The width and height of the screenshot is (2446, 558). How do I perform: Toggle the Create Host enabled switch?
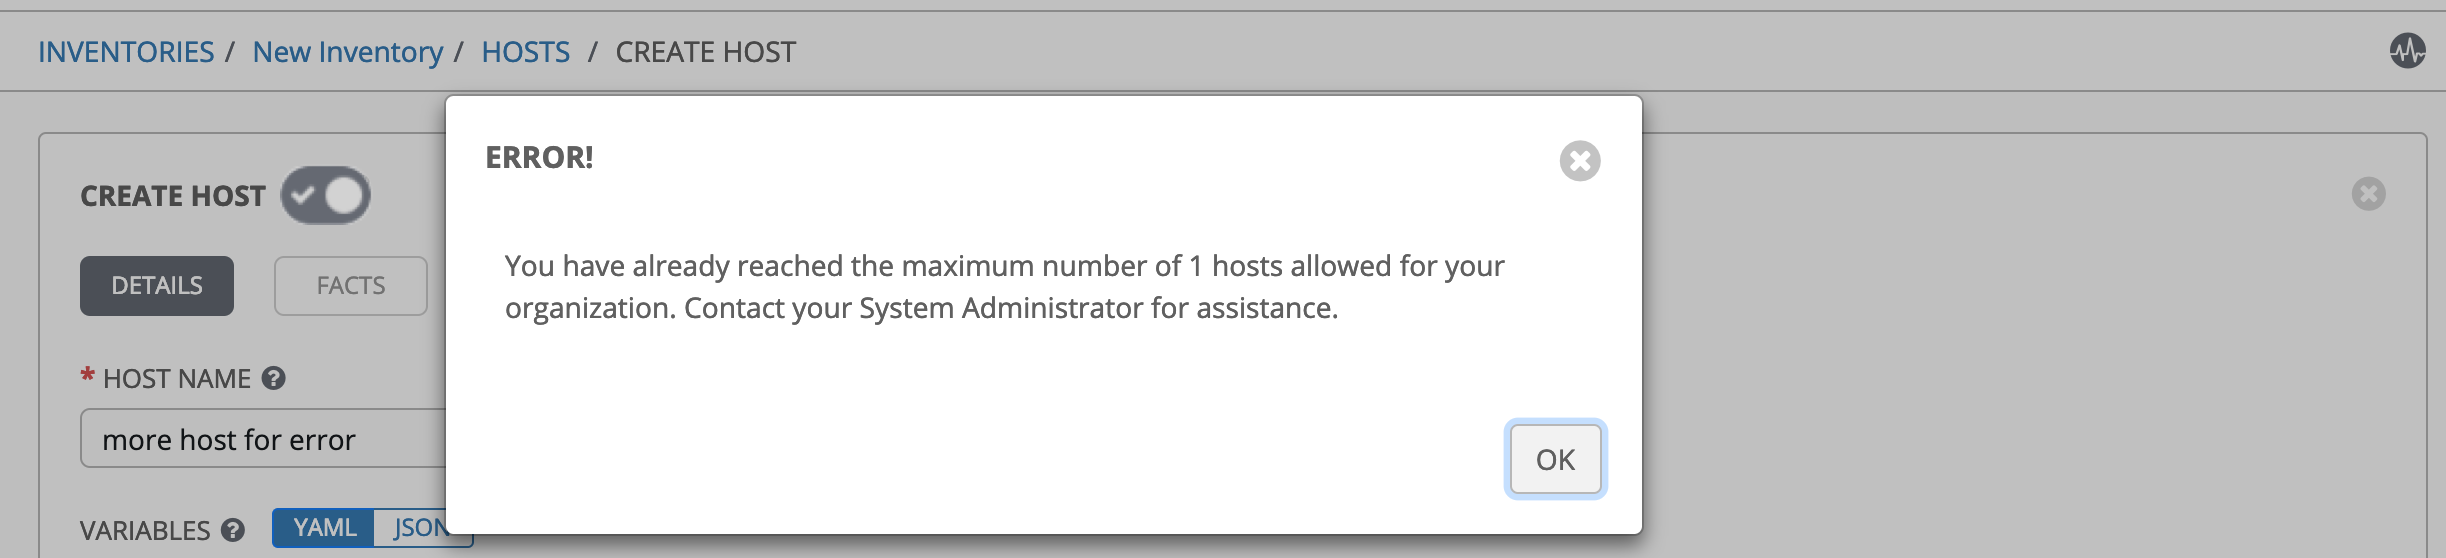coord(325,195)
